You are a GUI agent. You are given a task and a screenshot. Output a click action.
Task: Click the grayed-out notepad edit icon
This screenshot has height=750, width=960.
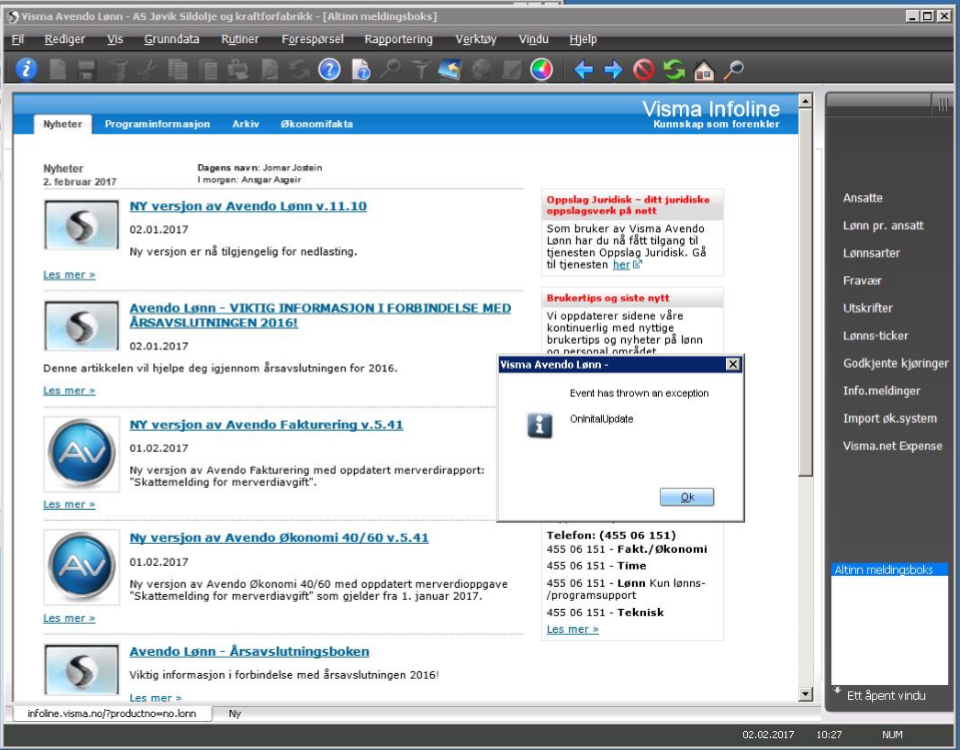click(511, 70)
